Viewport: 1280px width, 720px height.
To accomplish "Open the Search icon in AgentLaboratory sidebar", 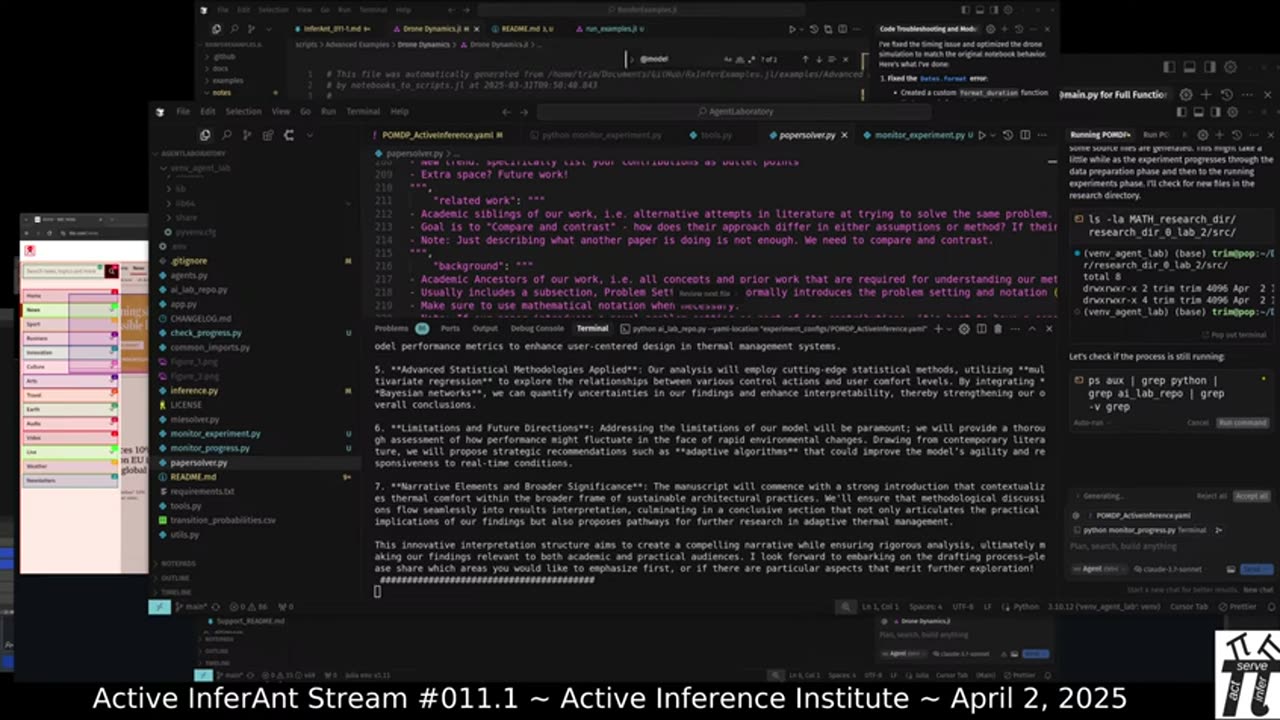I will pyautogui.click(x=227, y=135).
